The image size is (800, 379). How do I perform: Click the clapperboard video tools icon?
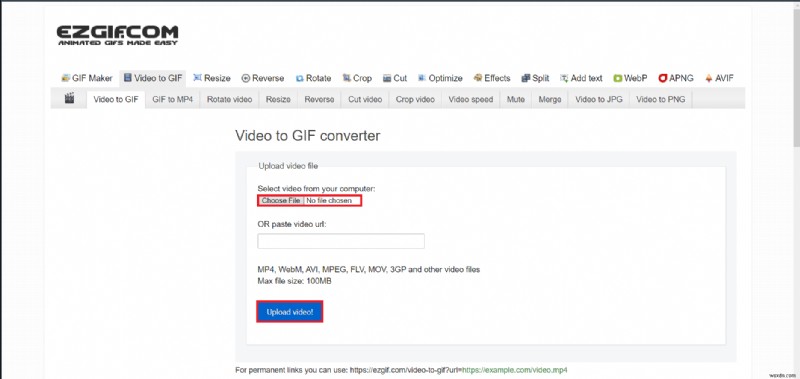coord(69,98)
